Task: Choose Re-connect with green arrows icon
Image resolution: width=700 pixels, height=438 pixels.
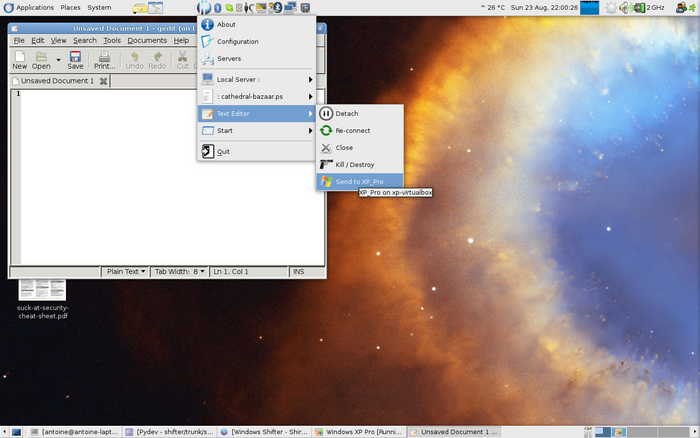Action: pos(326,131)
